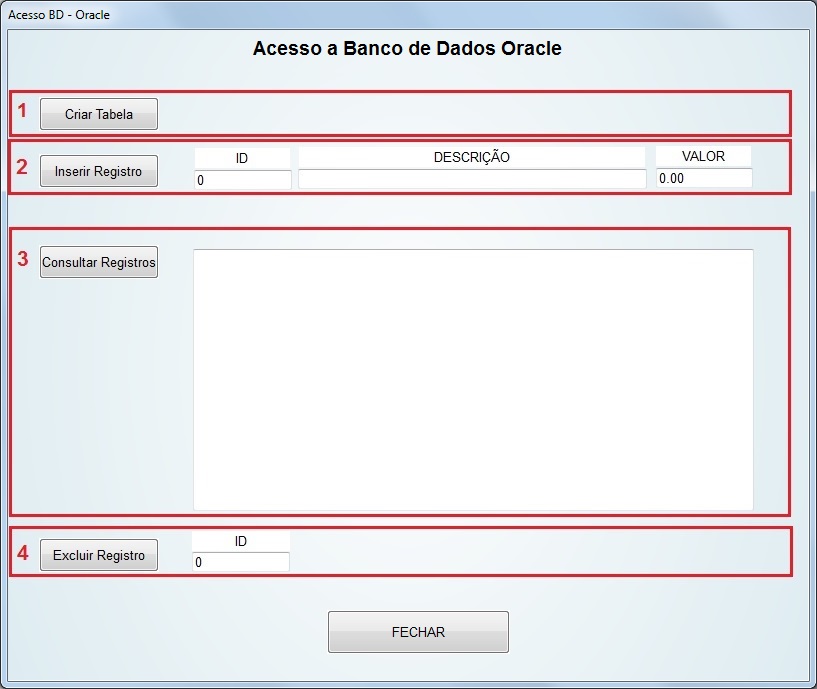Viewport: 817px width, 689px height.
Task: Click the DESCRIÇÃO column label
Action: click(472, 157)
